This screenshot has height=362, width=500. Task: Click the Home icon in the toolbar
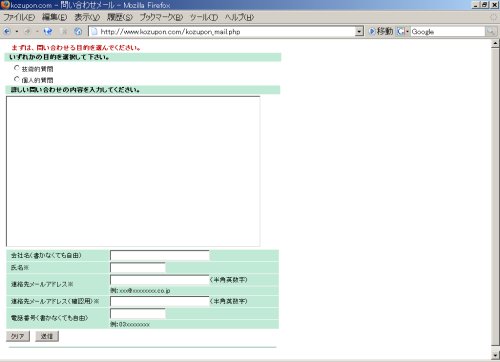click(x=78, y=32)
